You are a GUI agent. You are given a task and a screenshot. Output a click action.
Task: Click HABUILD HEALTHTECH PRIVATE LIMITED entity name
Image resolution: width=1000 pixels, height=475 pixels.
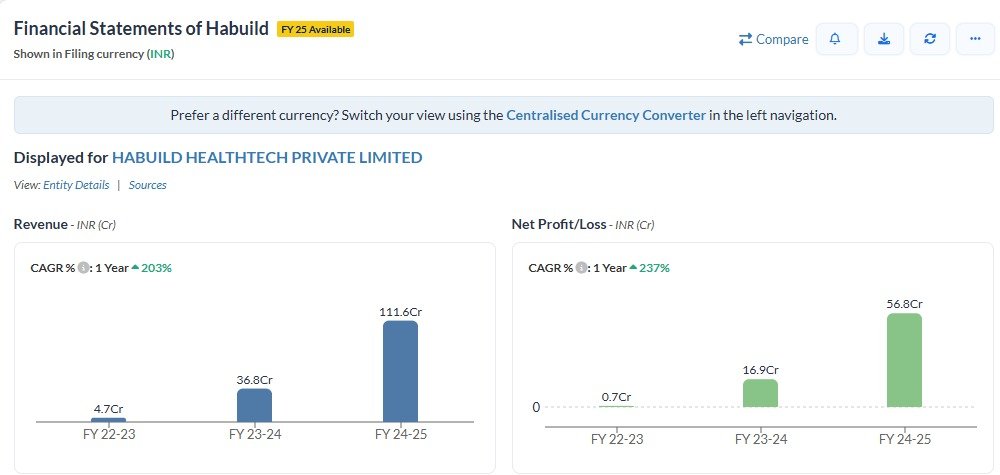click(267, 157)
